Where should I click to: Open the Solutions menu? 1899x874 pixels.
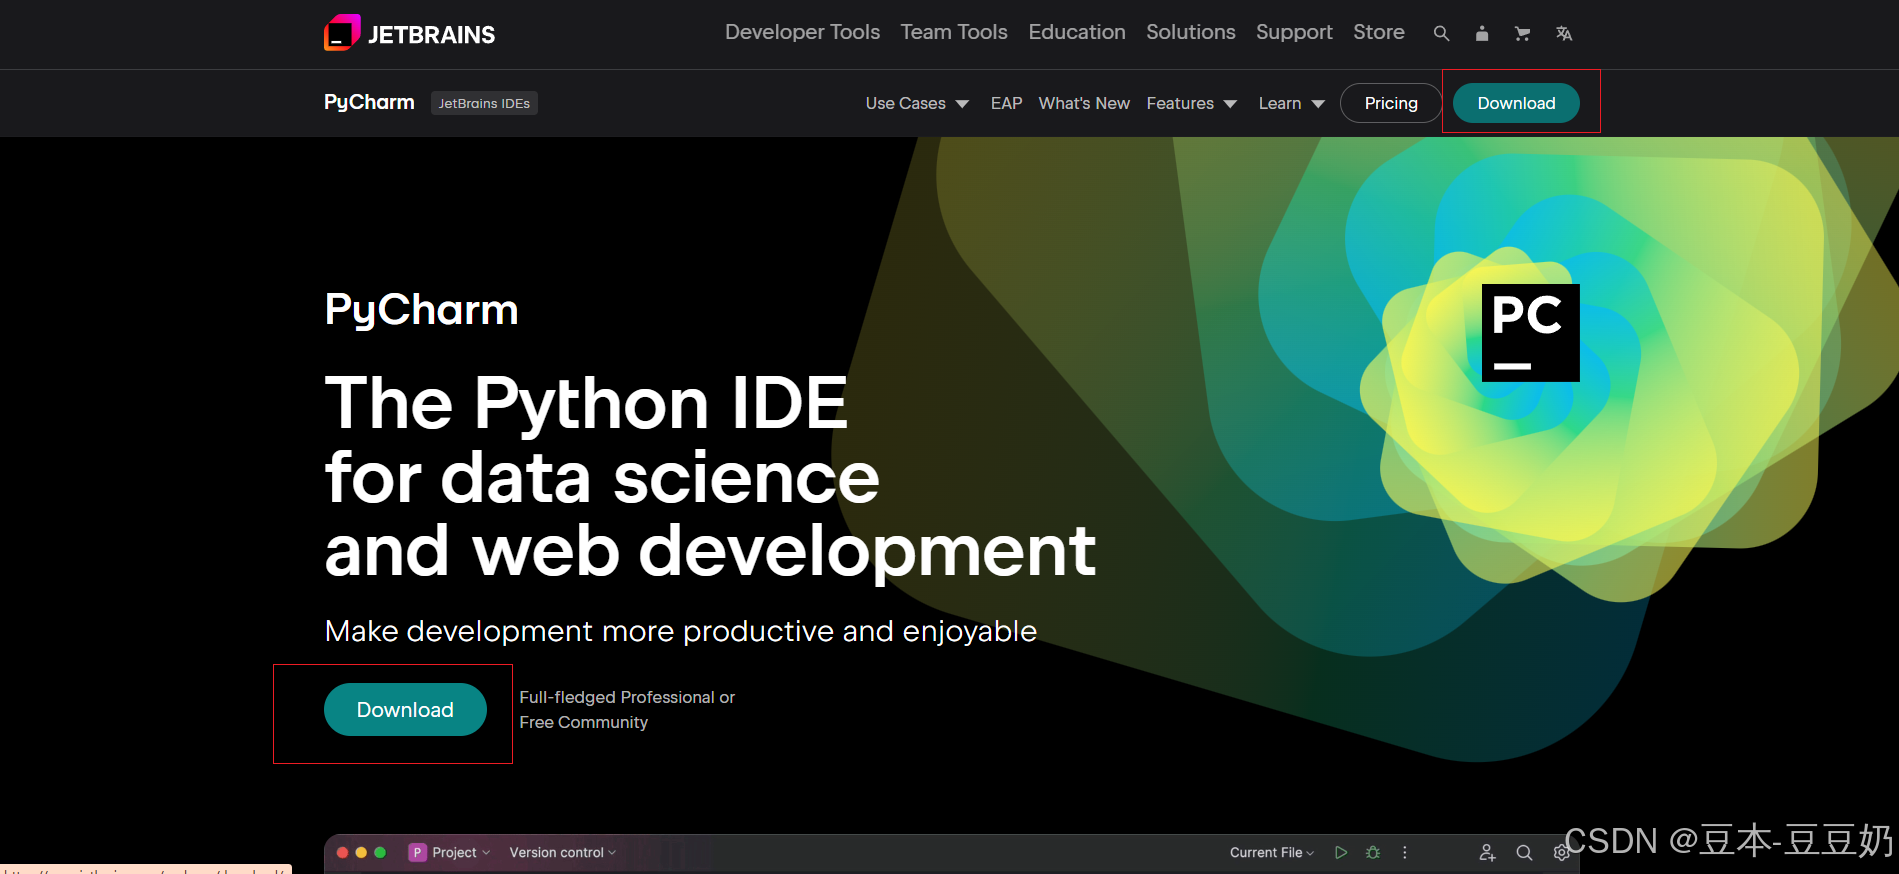click(1191, 32)
